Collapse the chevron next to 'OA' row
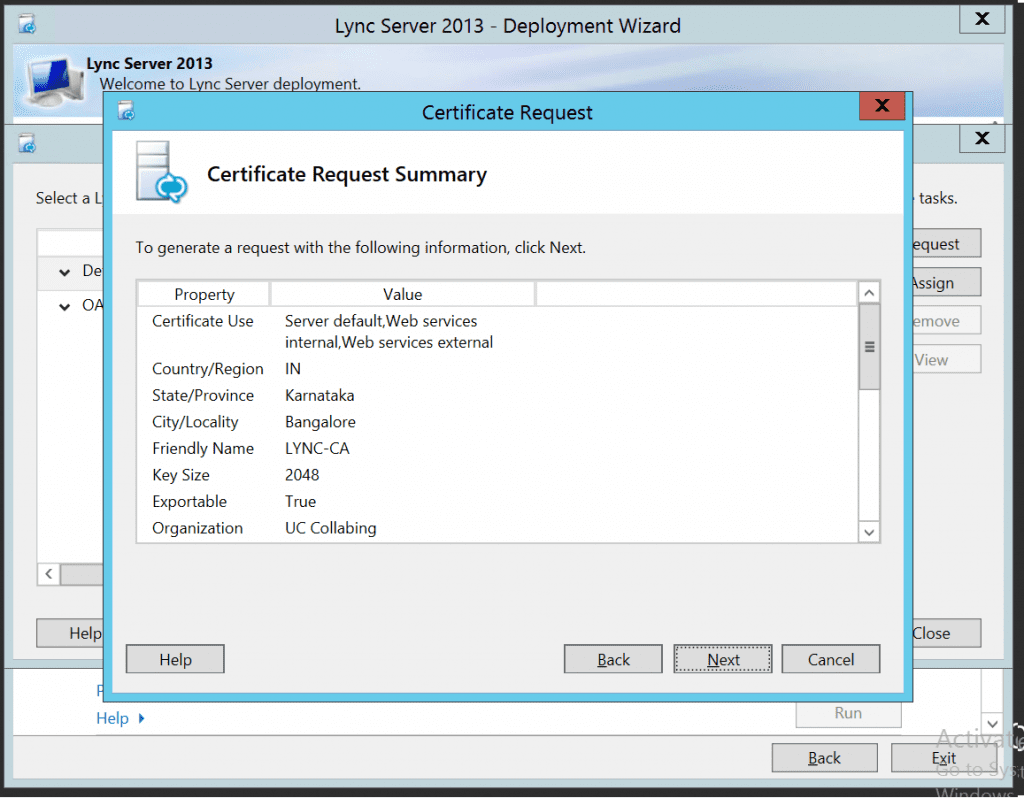This screenshot has width=1024, height=798. pos(65,306)
